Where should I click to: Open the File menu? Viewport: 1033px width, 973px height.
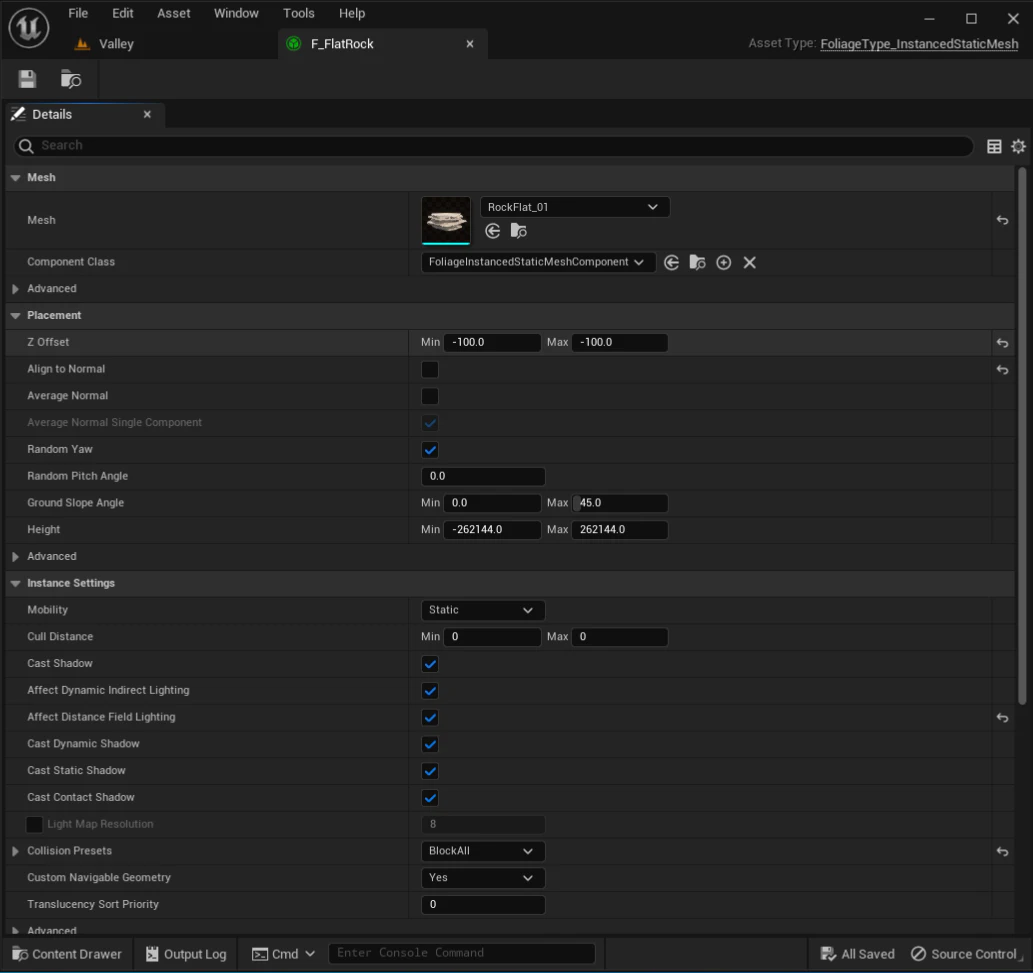pyautogui.click(x=78, y=13)
